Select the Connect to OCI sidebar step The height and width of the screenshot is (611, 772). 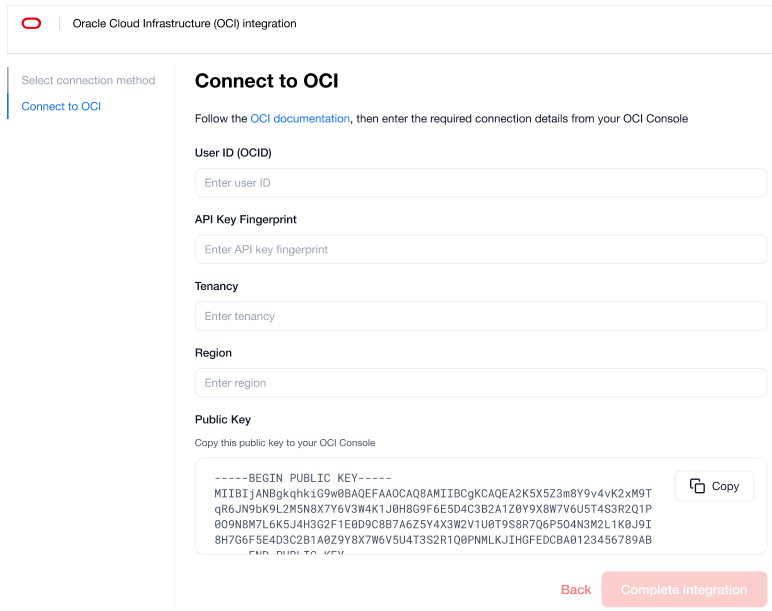point(61,106)
